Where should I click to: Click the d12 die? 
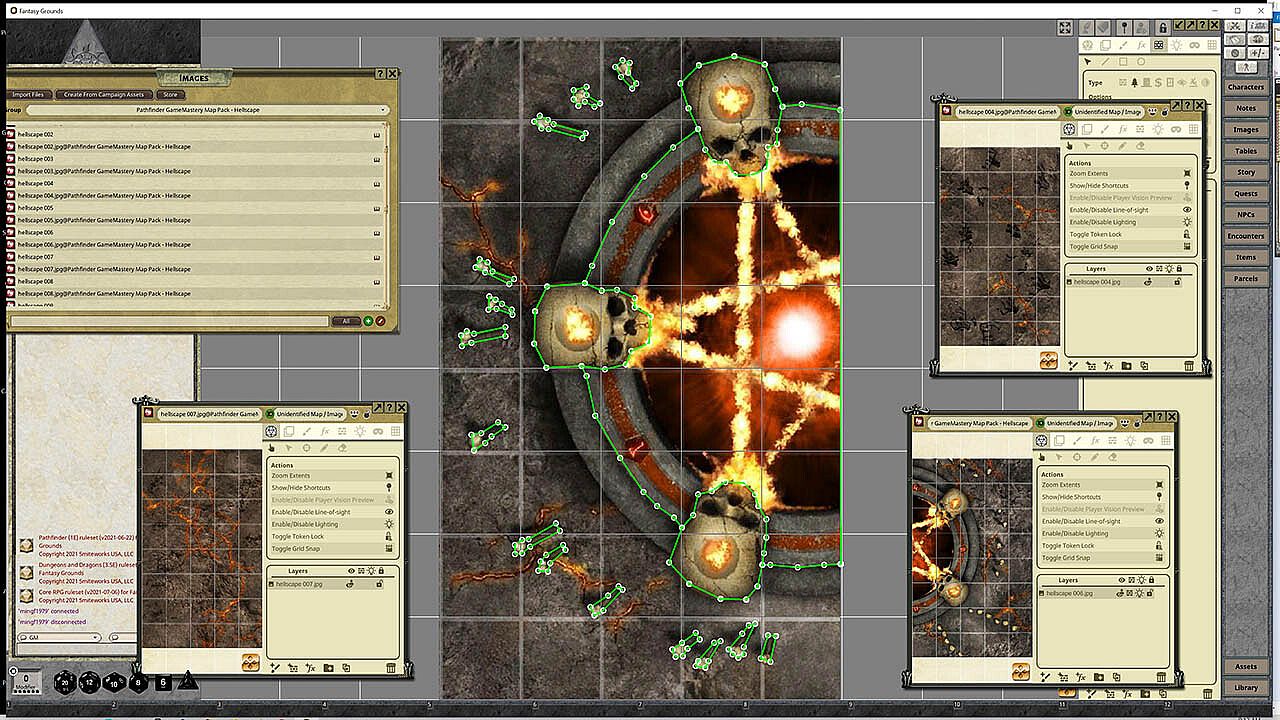90,683
